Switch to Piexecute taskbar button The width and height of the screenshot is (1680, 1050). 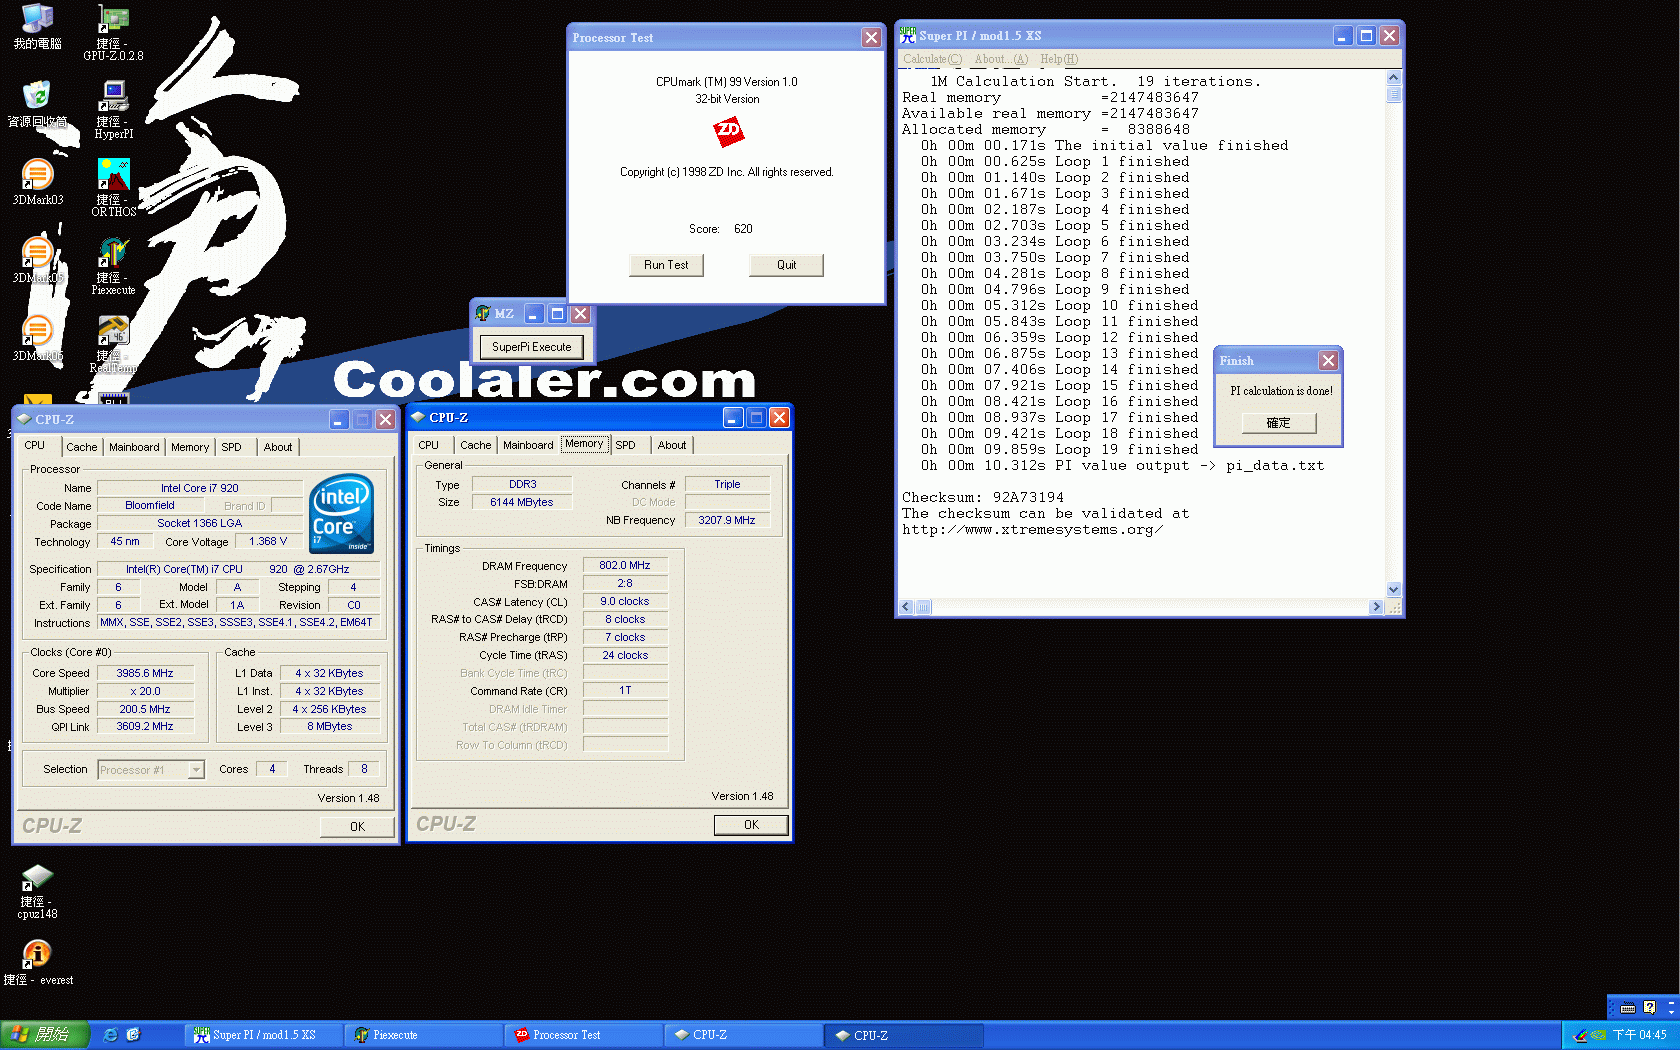(424, 1035)
